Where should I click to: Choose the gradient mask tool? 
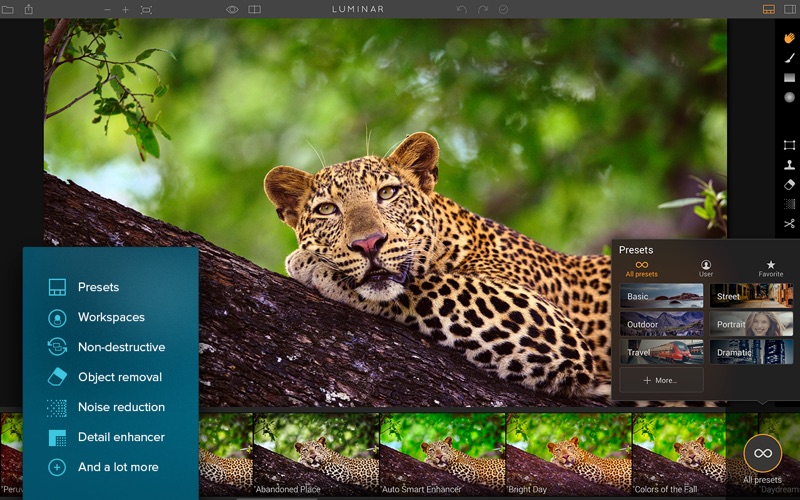pyautogui.click(x=789, y=78)
